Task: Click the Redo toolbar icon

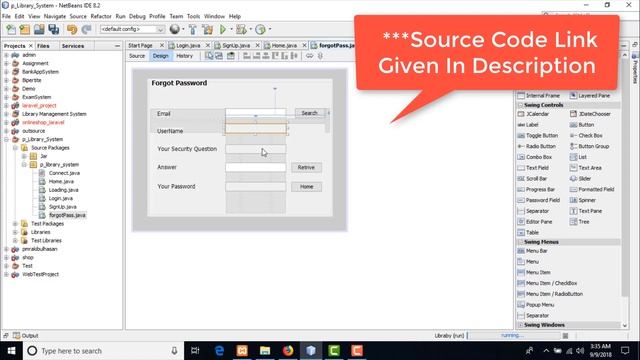Action: click(86, 29)
